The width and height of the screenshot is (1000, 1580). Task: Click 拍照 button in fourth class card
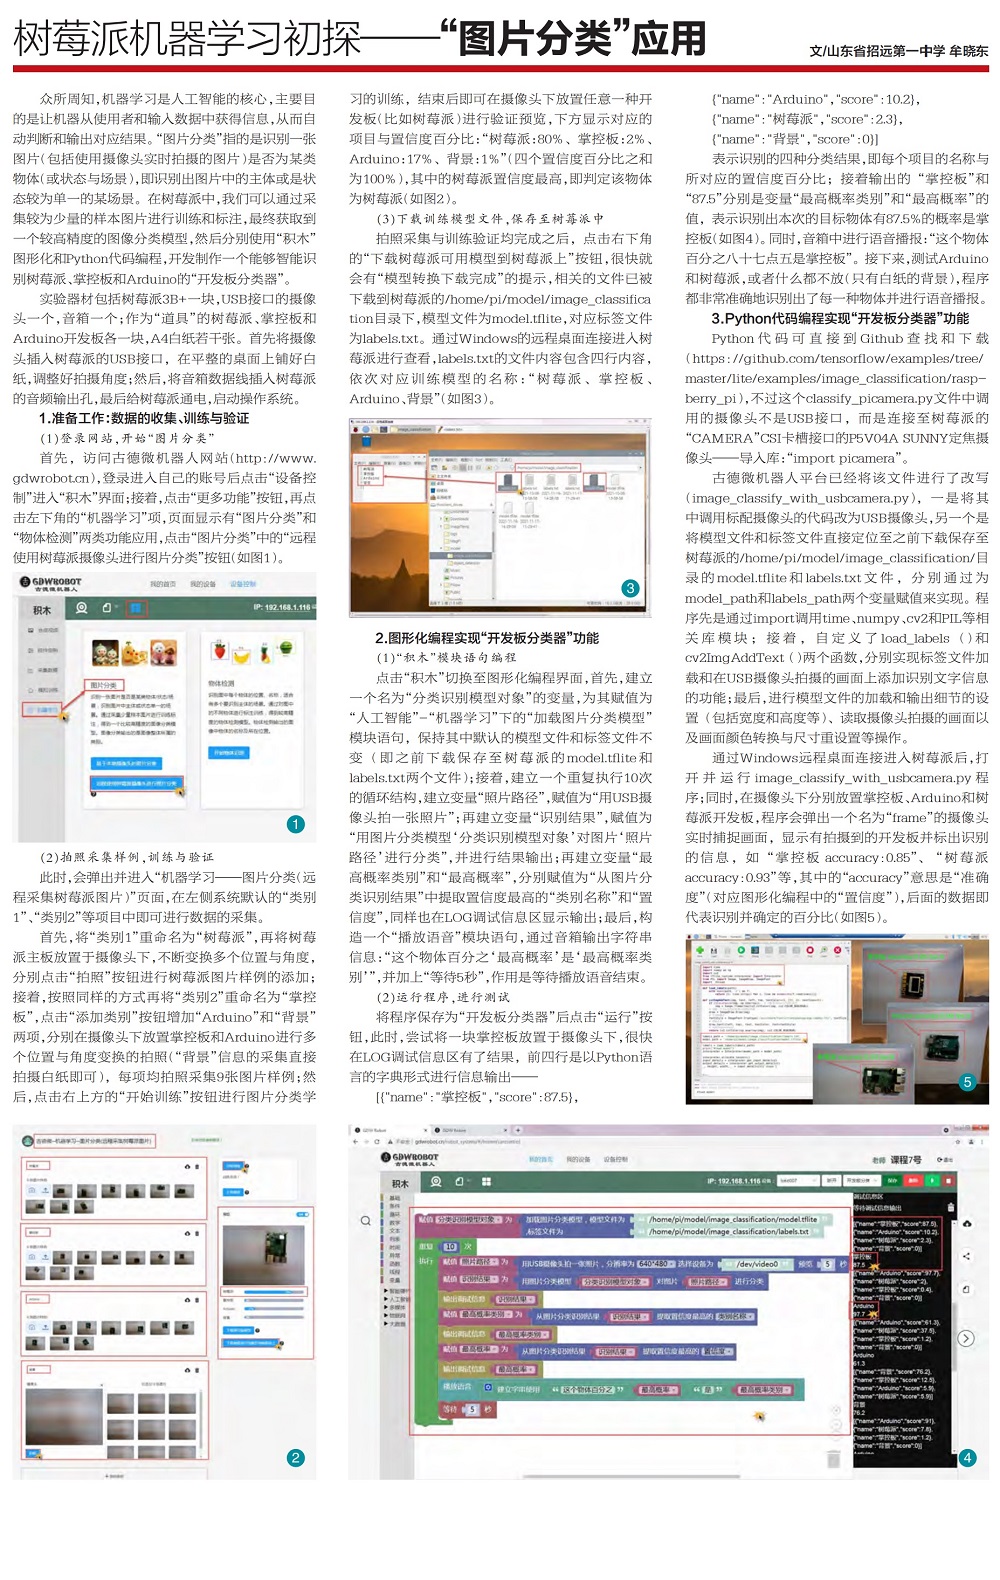point(32,1453)
